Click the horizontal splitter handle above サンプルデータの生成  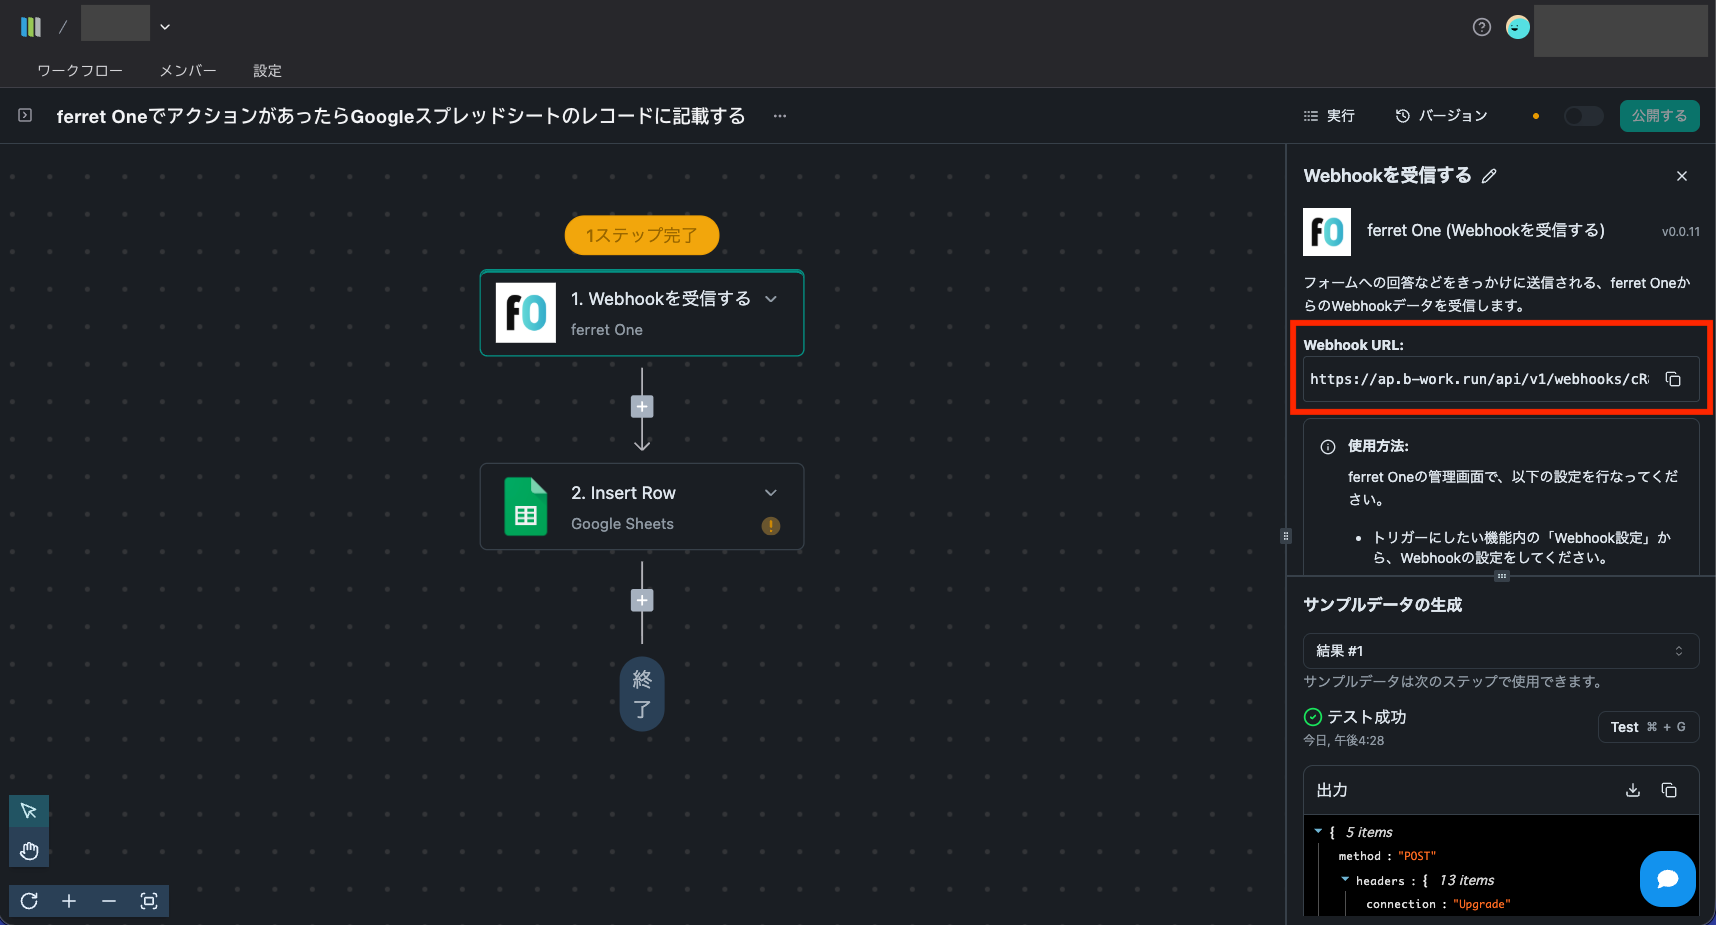[x=1501, y=576]
